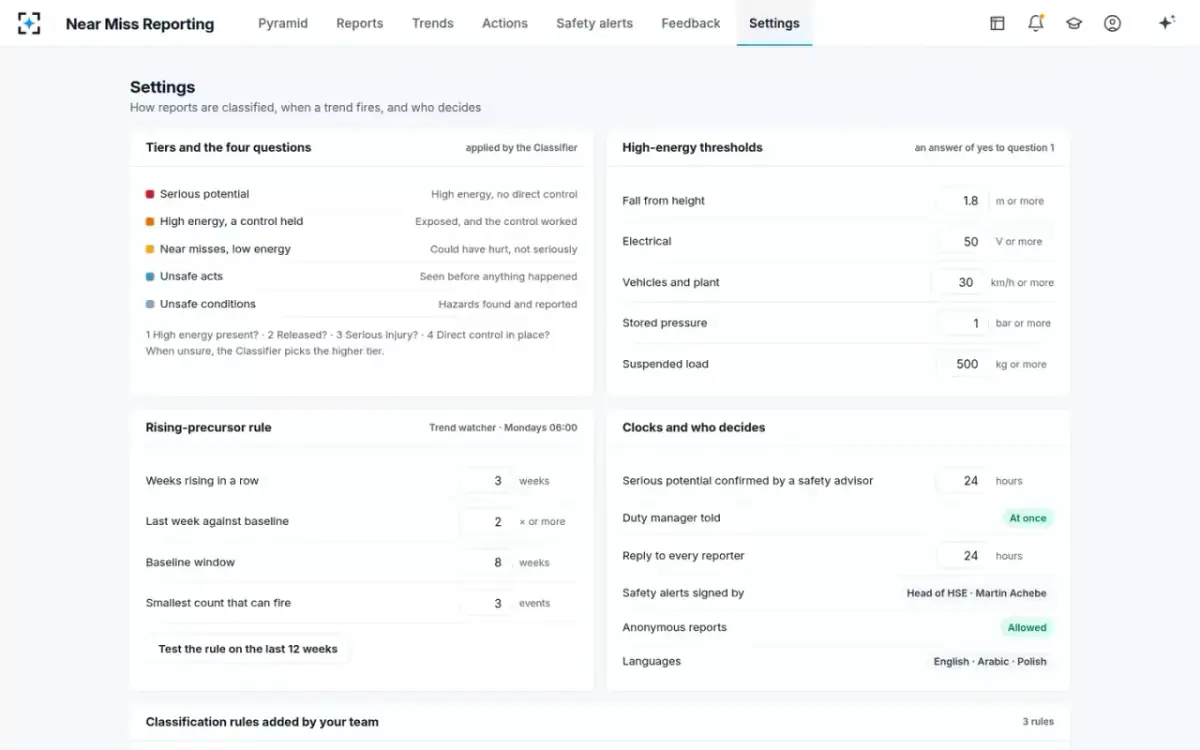Edit Serious potential confirmation hours field
The height and width of the screenshot is (750, 1200).
[x=962, y=481]
